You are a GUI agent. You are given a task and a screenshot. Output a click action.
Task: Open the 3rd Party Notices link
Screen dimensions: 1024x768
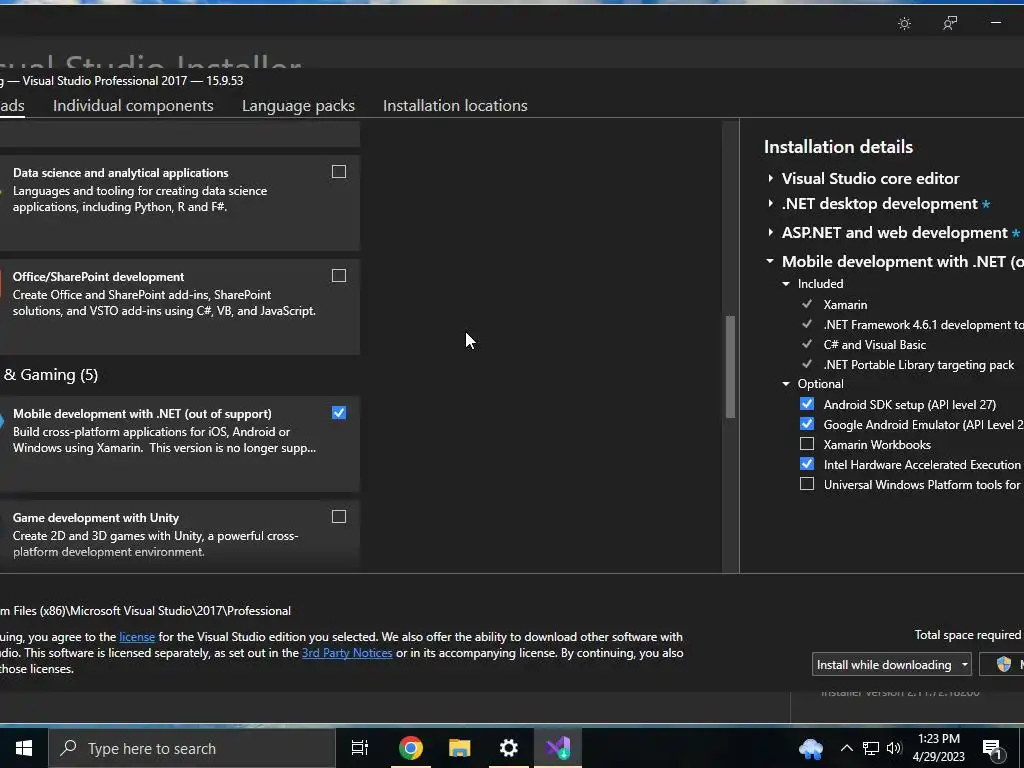point(347,653)
